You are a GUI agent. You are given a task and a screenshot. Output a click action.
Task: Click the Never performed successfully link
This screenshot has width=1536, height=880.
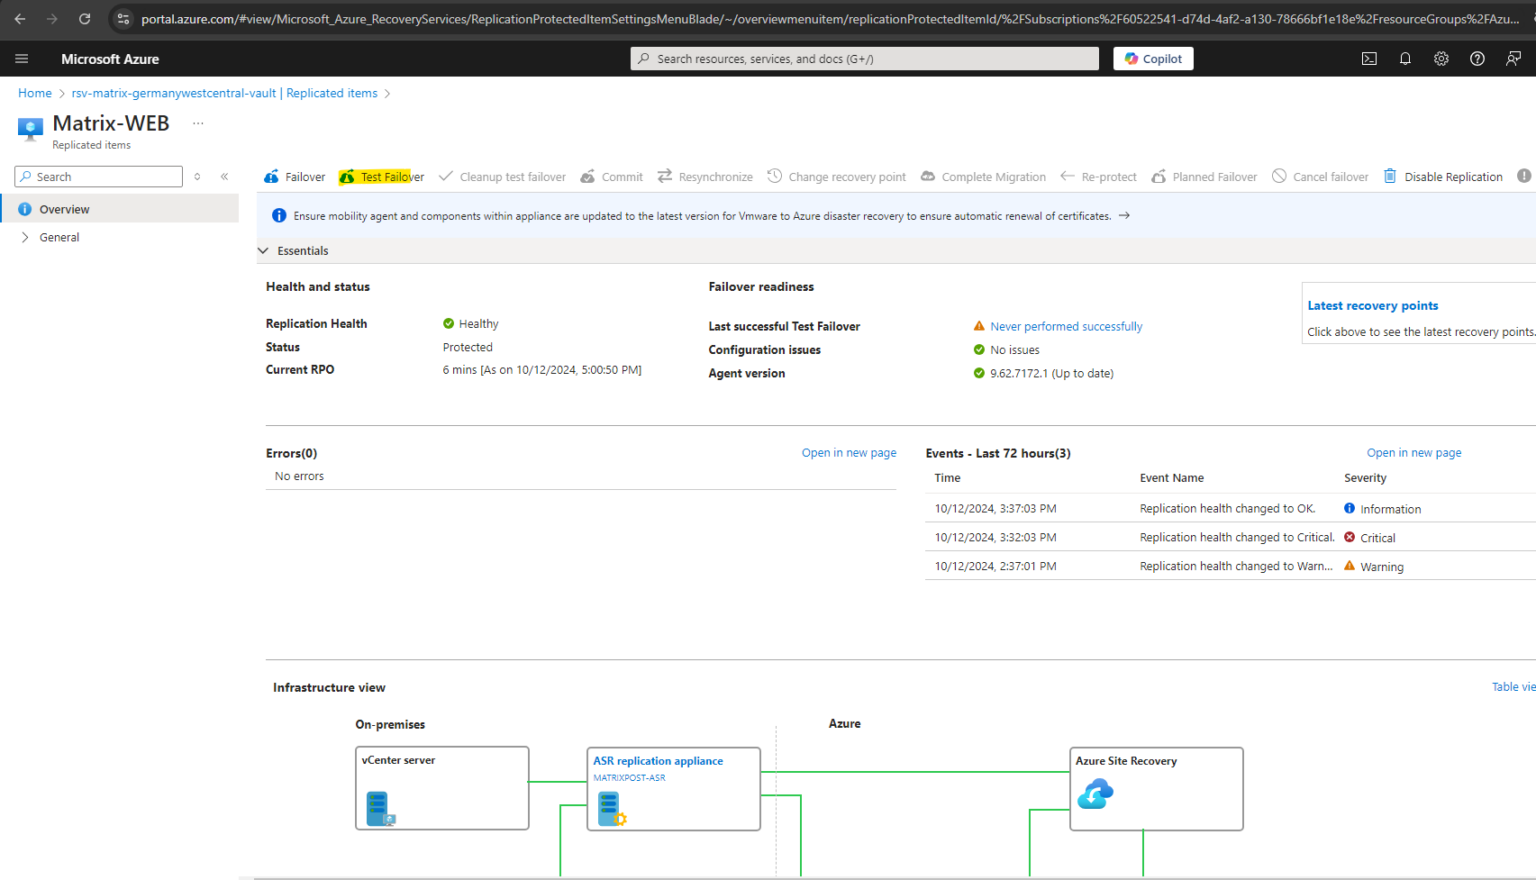pos(1066,326)
